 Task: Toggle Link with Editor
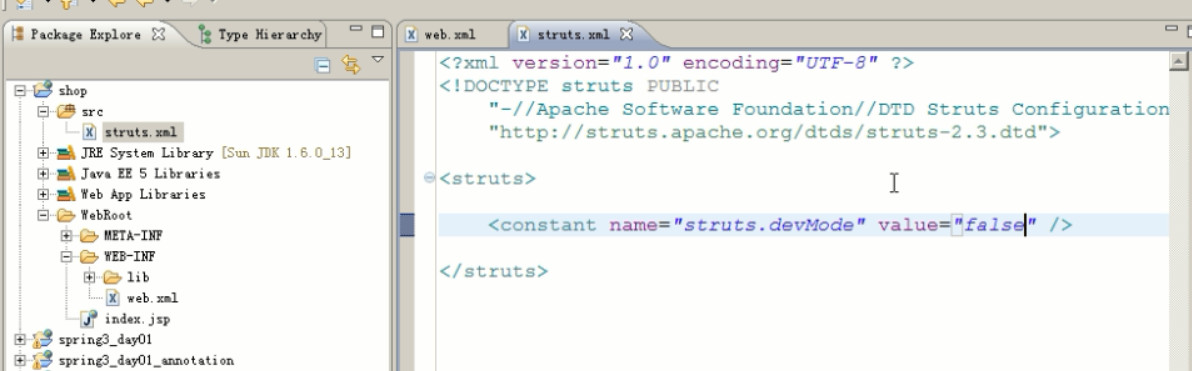point(350,65)
